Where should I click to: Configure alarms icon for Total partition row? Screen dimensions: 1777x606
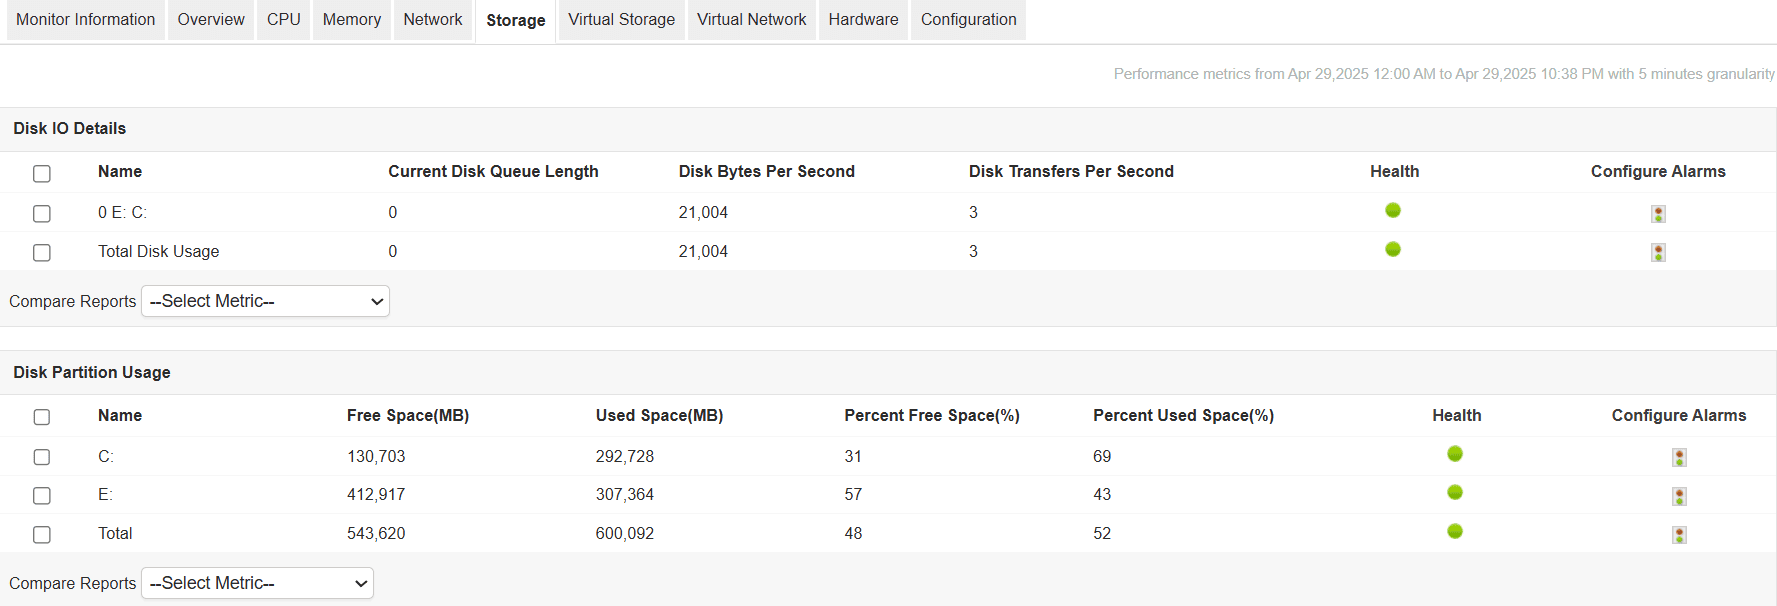point(1679,535)
